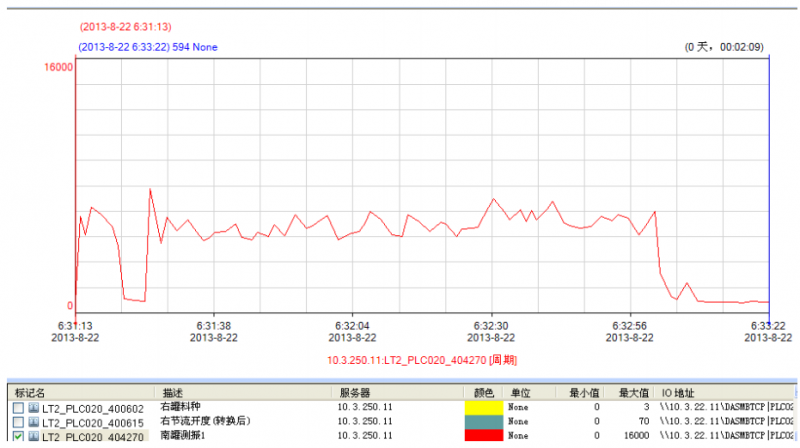Click the tag icon beside LT2_PLC020_400615
This screenshot has height=448, width=800.
coord(33,422)
